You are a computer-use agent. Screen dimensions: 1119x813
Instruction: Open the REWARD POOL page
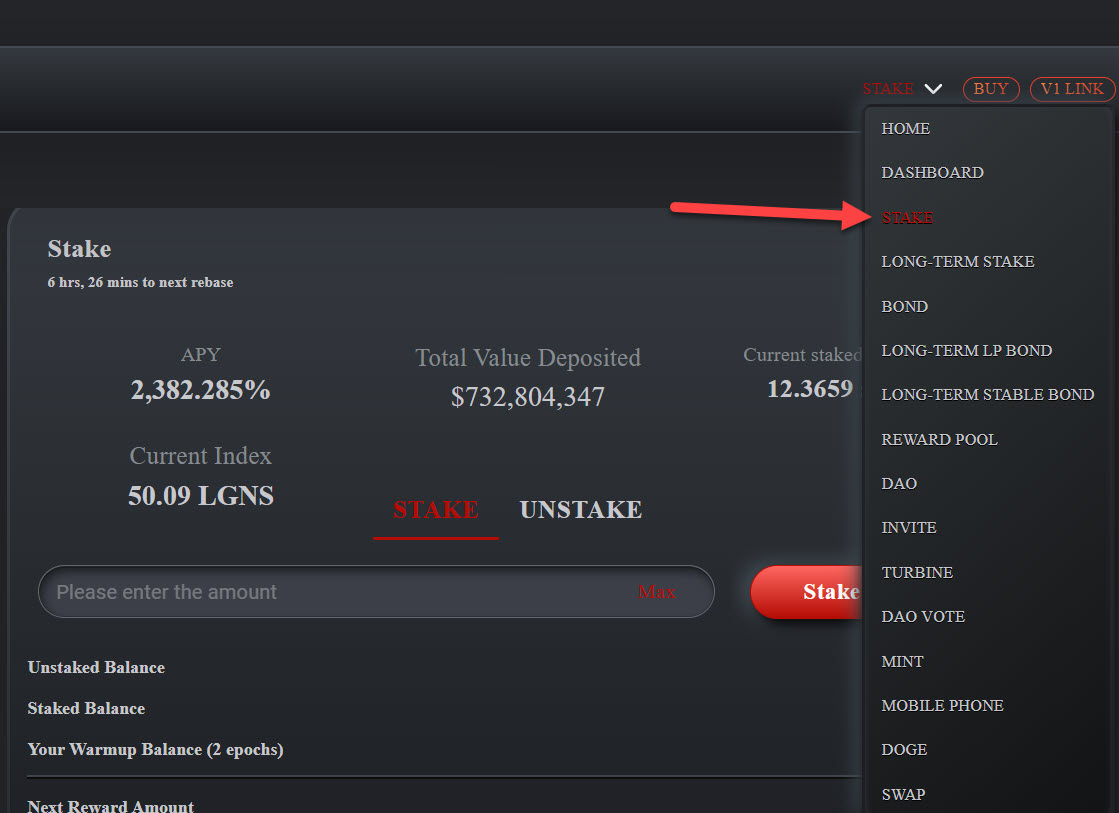coord(939,440)
